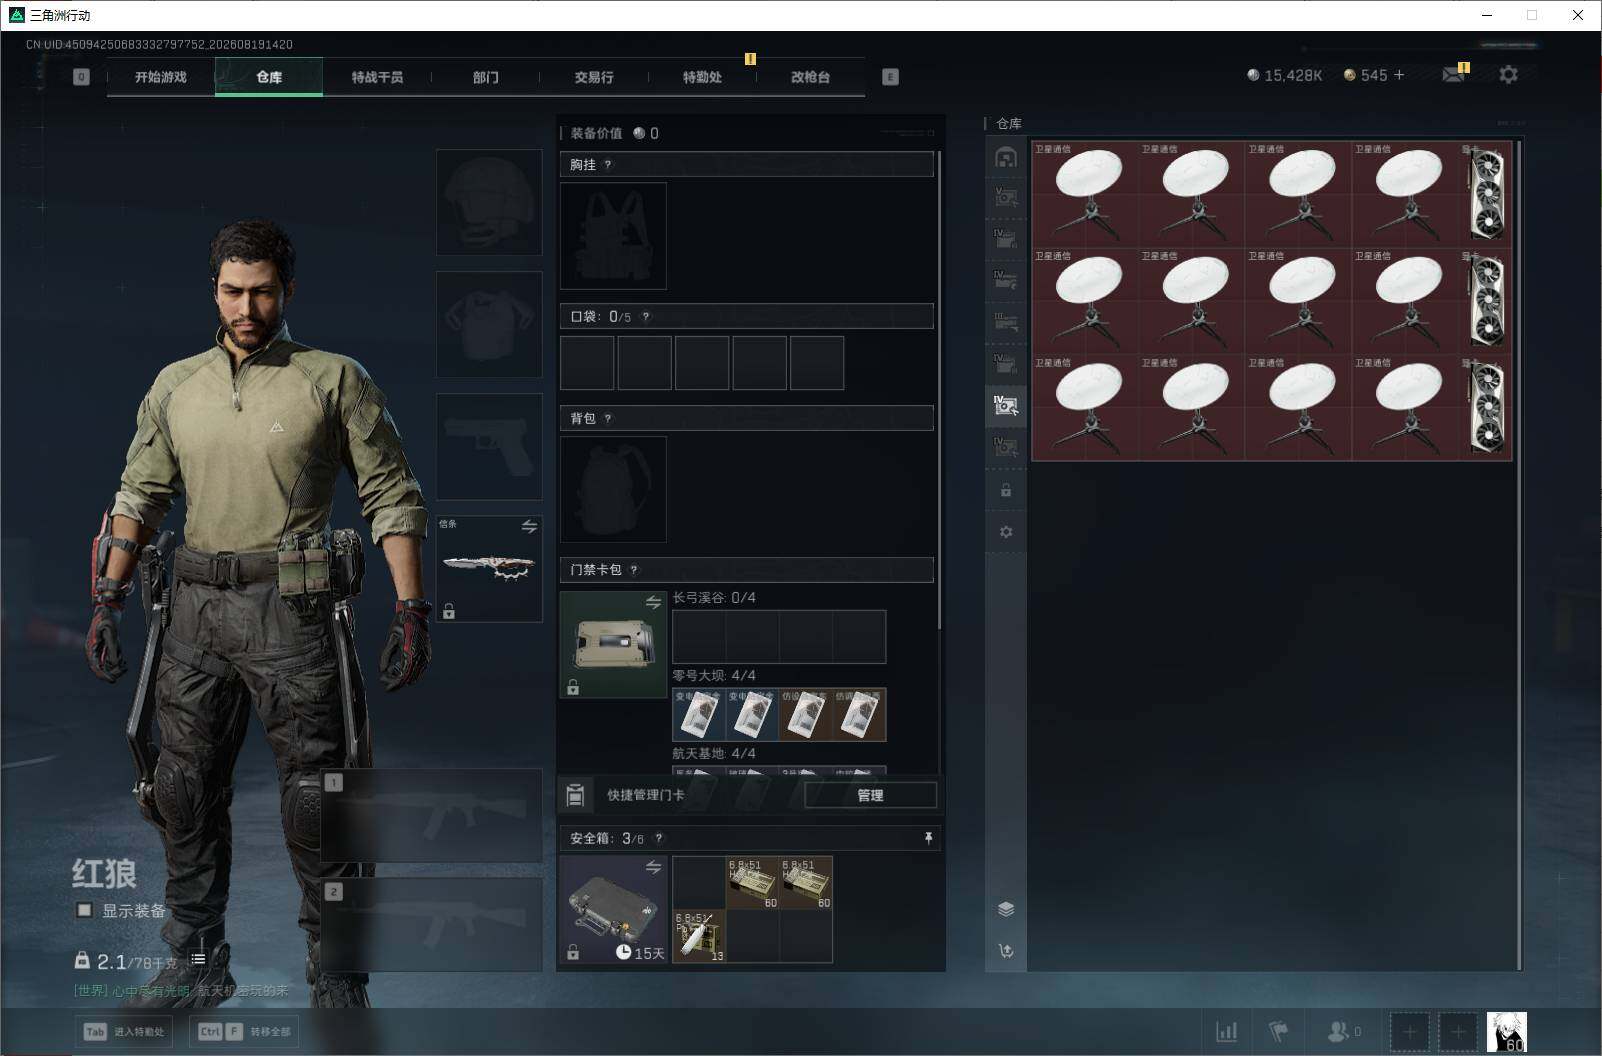
Task: Open warehouse sidebar gear settings
Action: click(1006, 532)
